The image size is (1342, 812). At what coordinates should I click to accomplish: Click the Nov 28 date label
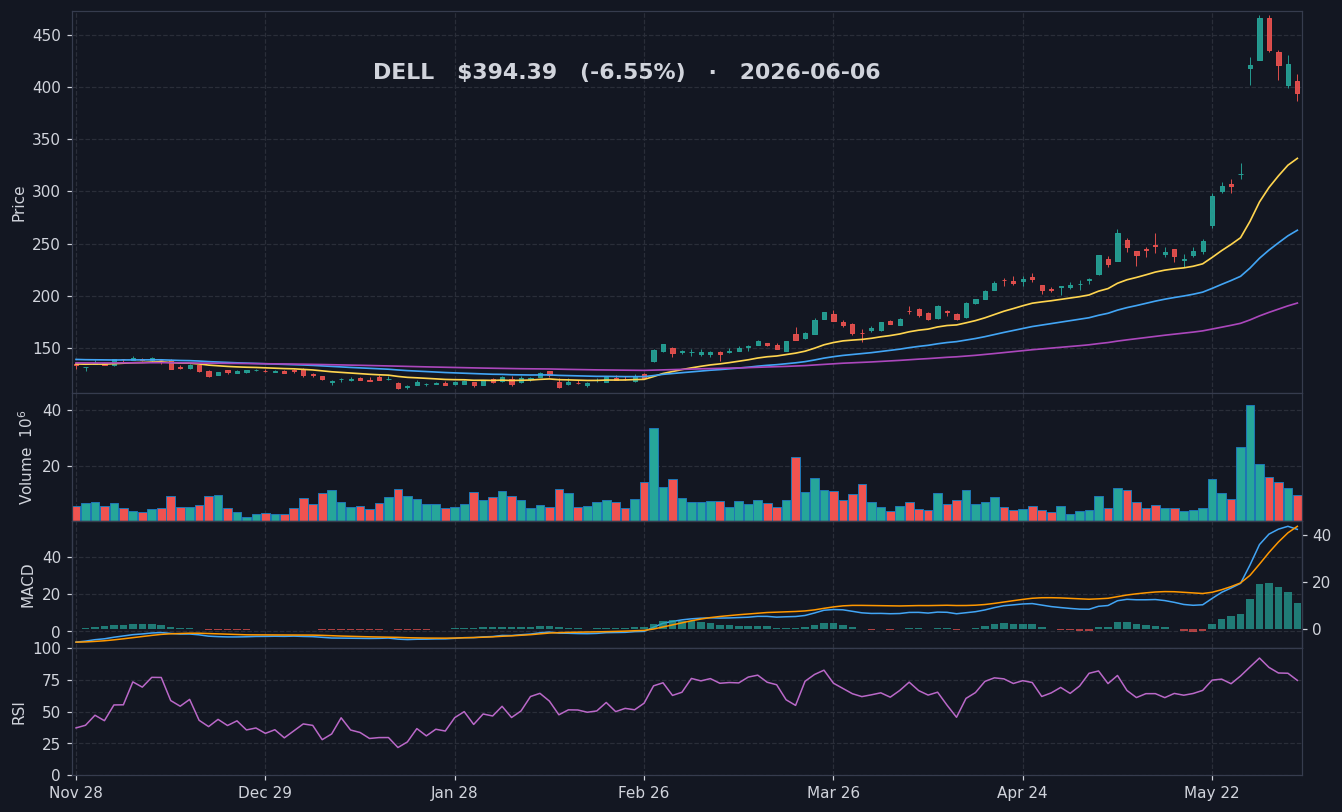[76, 792]
